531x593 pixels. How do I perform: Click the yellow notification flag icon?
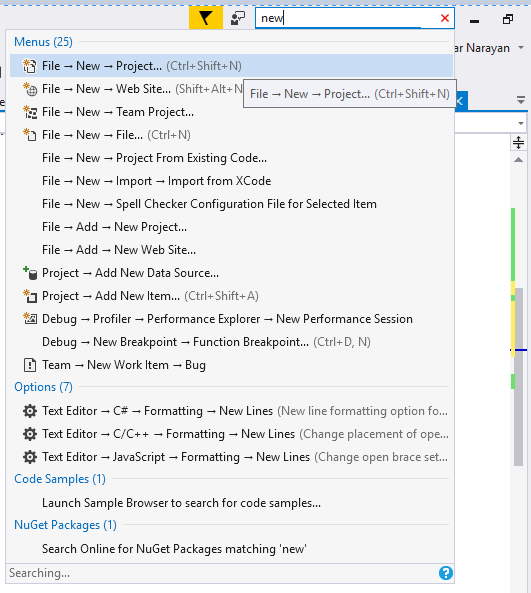(x=206, y=18)
